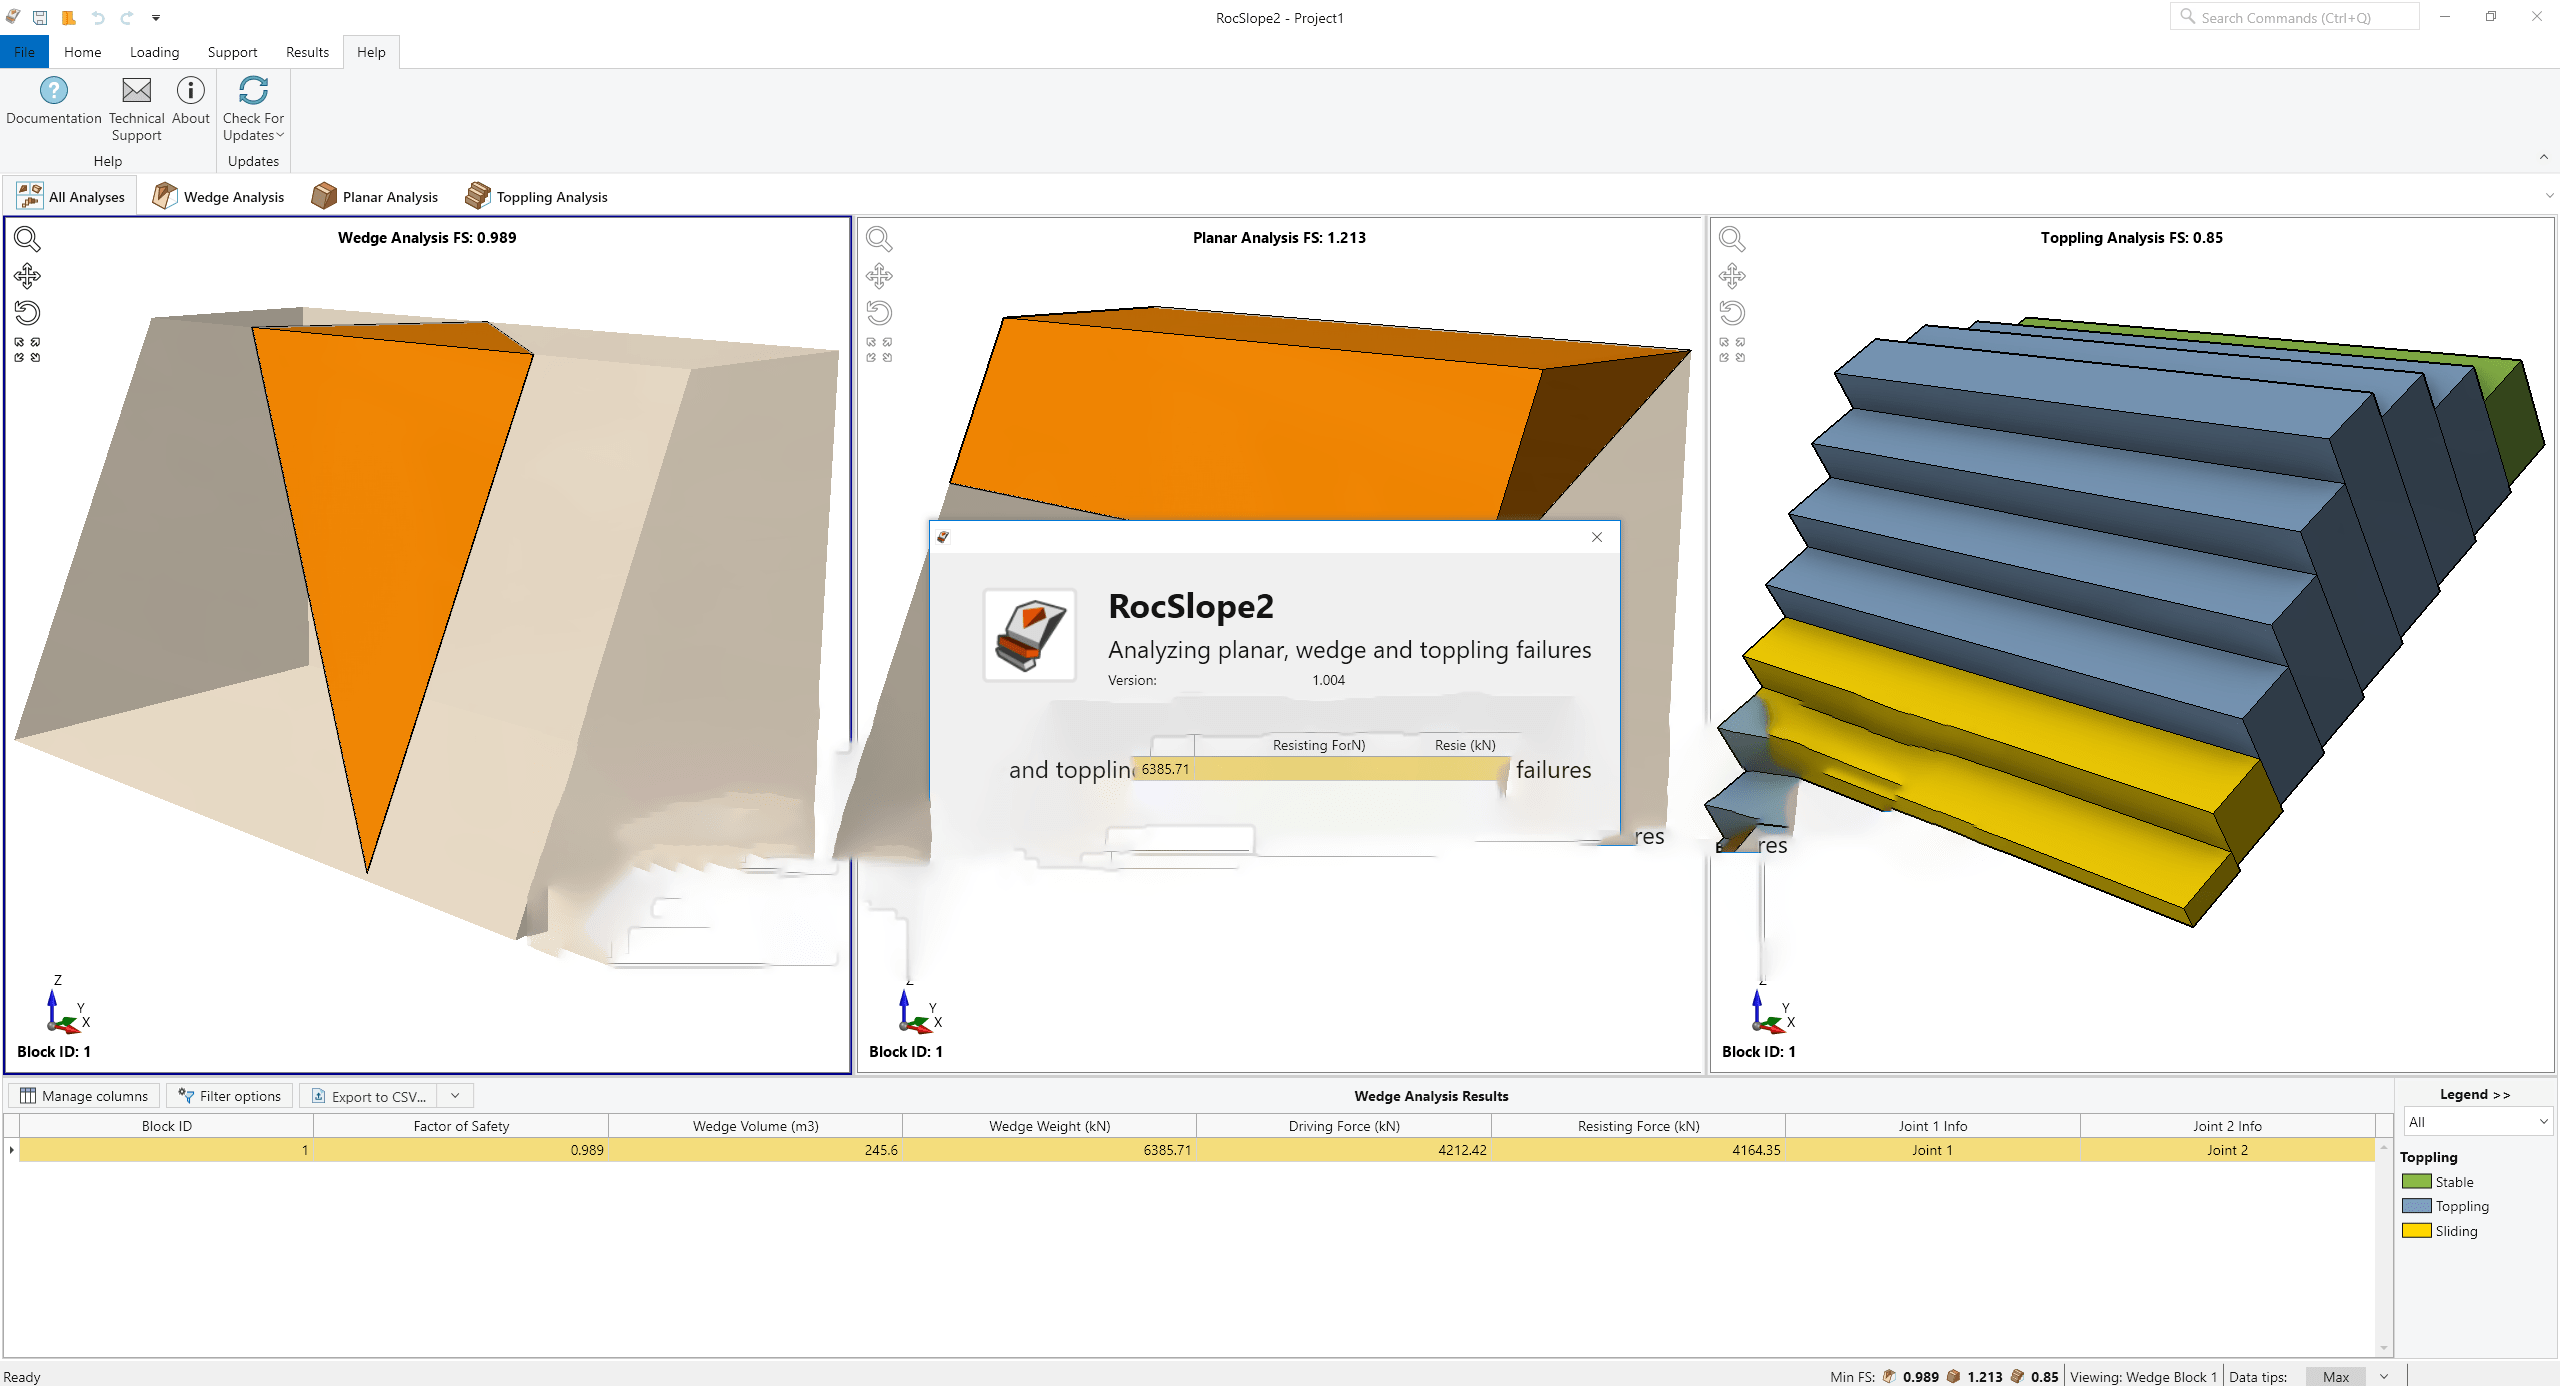Open the Documentation help icon

[53, 91]
